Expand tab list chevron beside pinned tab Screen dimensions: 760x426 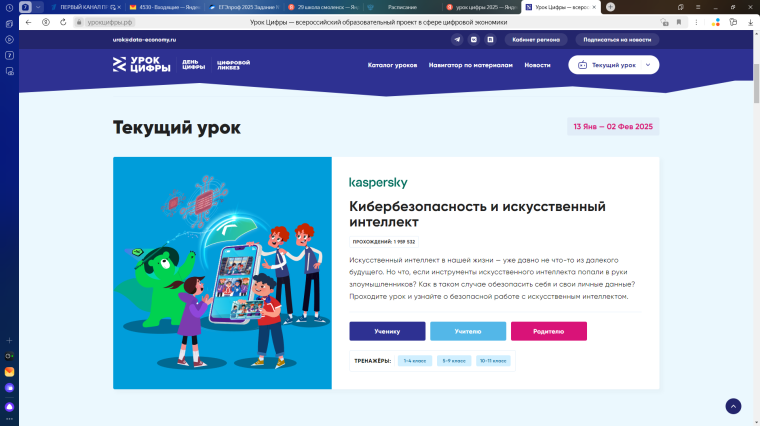pos(38,7)
